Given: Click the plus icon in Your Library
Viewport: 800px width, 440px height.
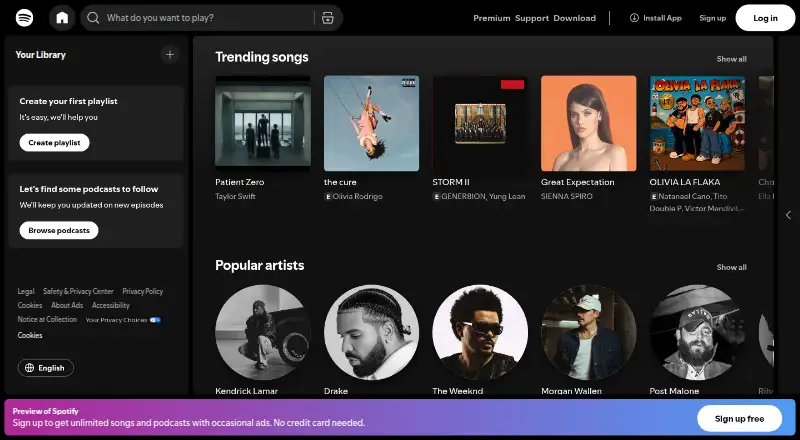Looking at the screenshot, I should [x=170, y=55].
